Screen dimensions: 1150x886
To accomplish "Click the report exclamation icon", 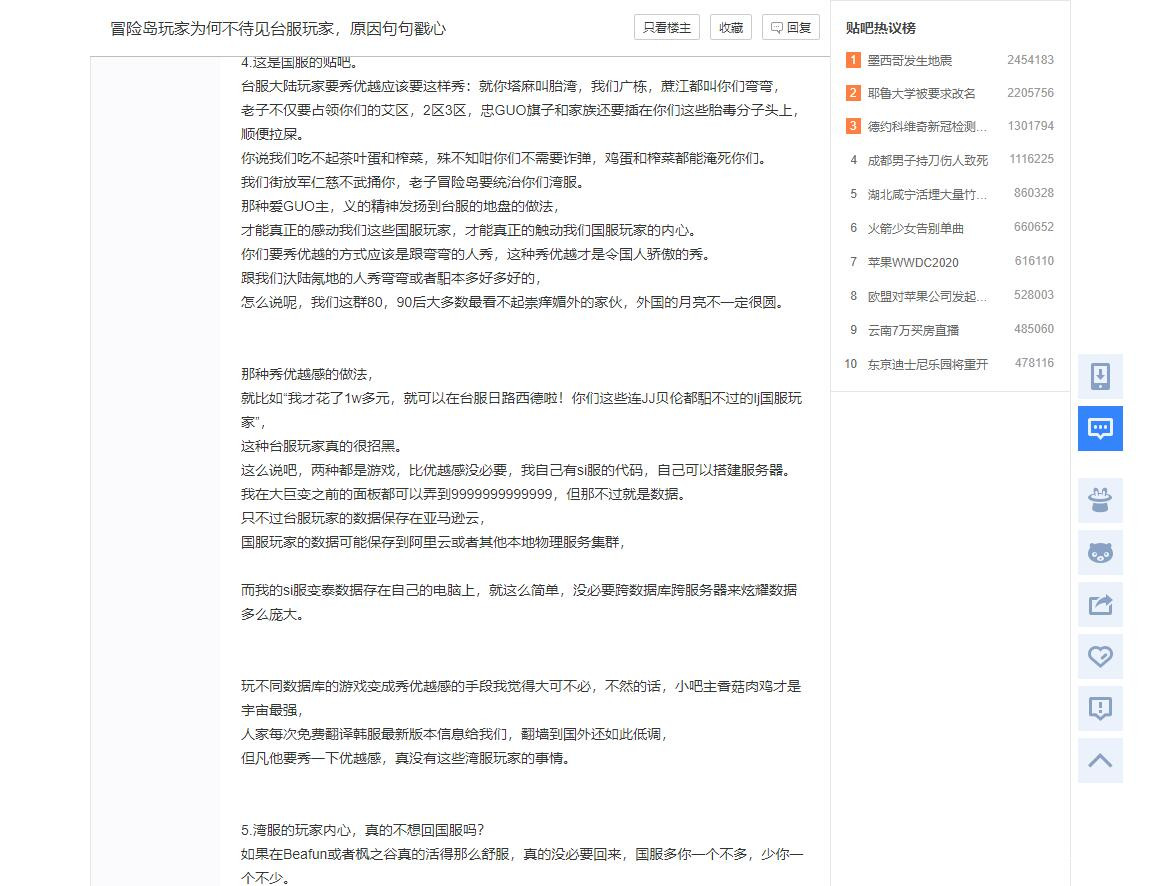I will pos(1100,709).
